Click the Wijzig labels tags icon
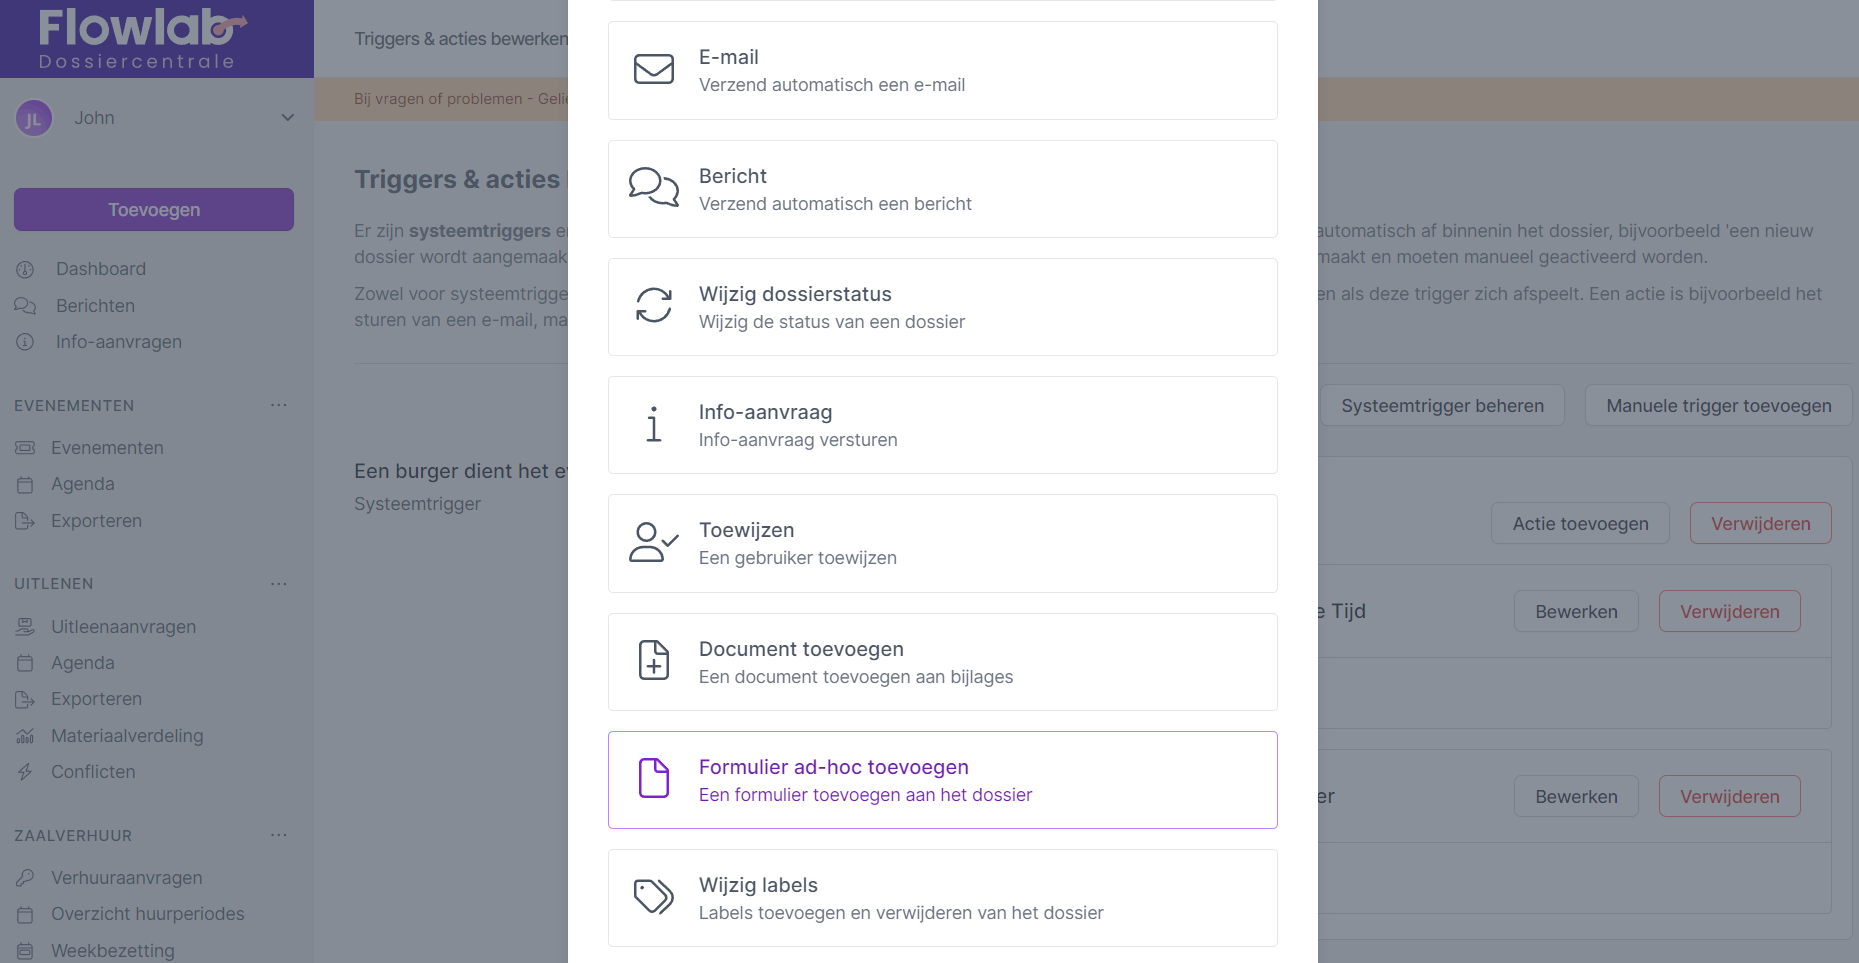 click(x=654, y=896)
